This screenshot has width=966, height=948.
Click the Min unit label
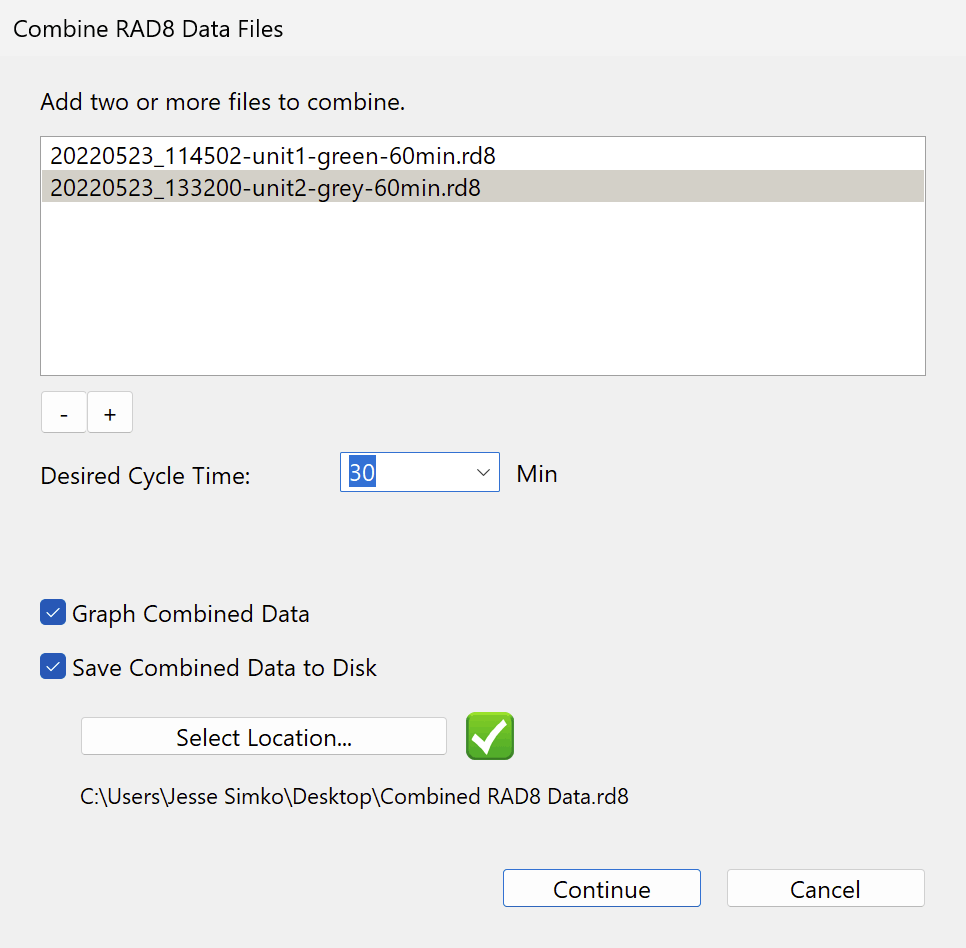(x=537, y=474)
